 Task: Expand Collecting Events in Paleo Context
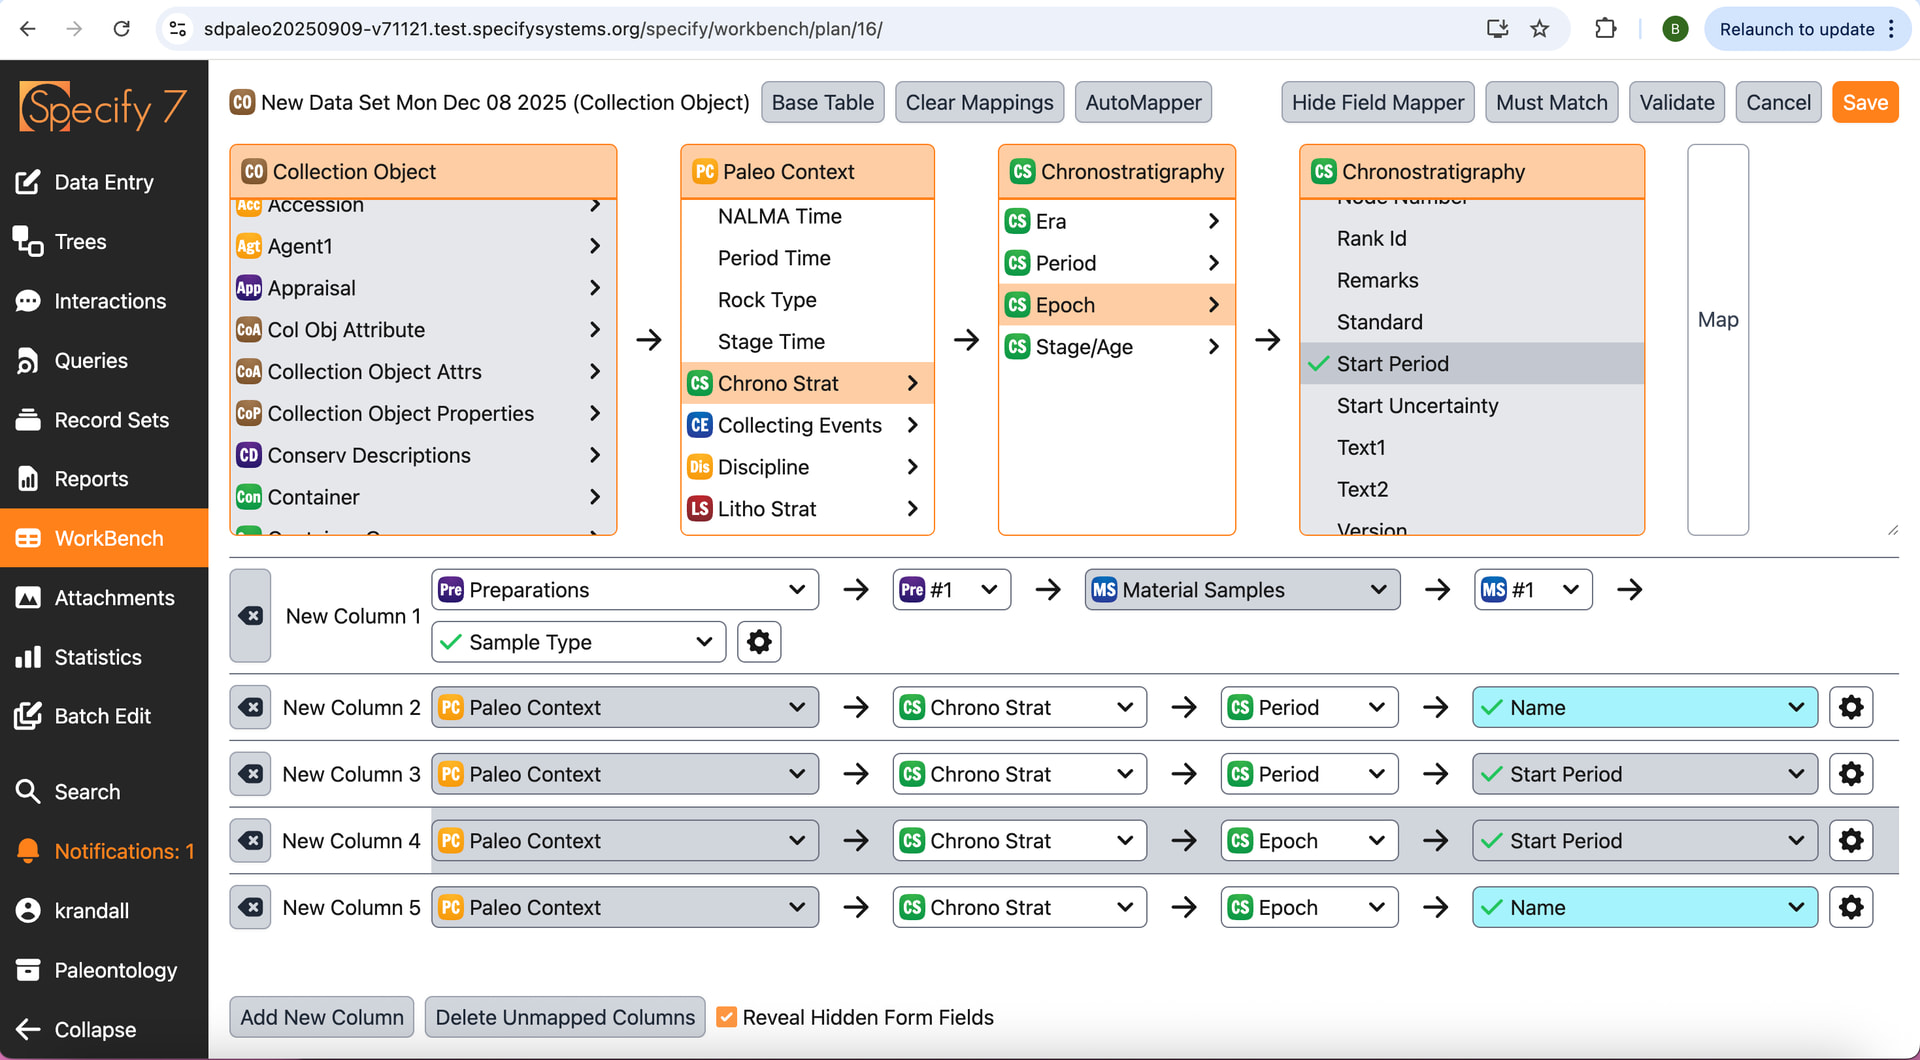tap(803, 426)
